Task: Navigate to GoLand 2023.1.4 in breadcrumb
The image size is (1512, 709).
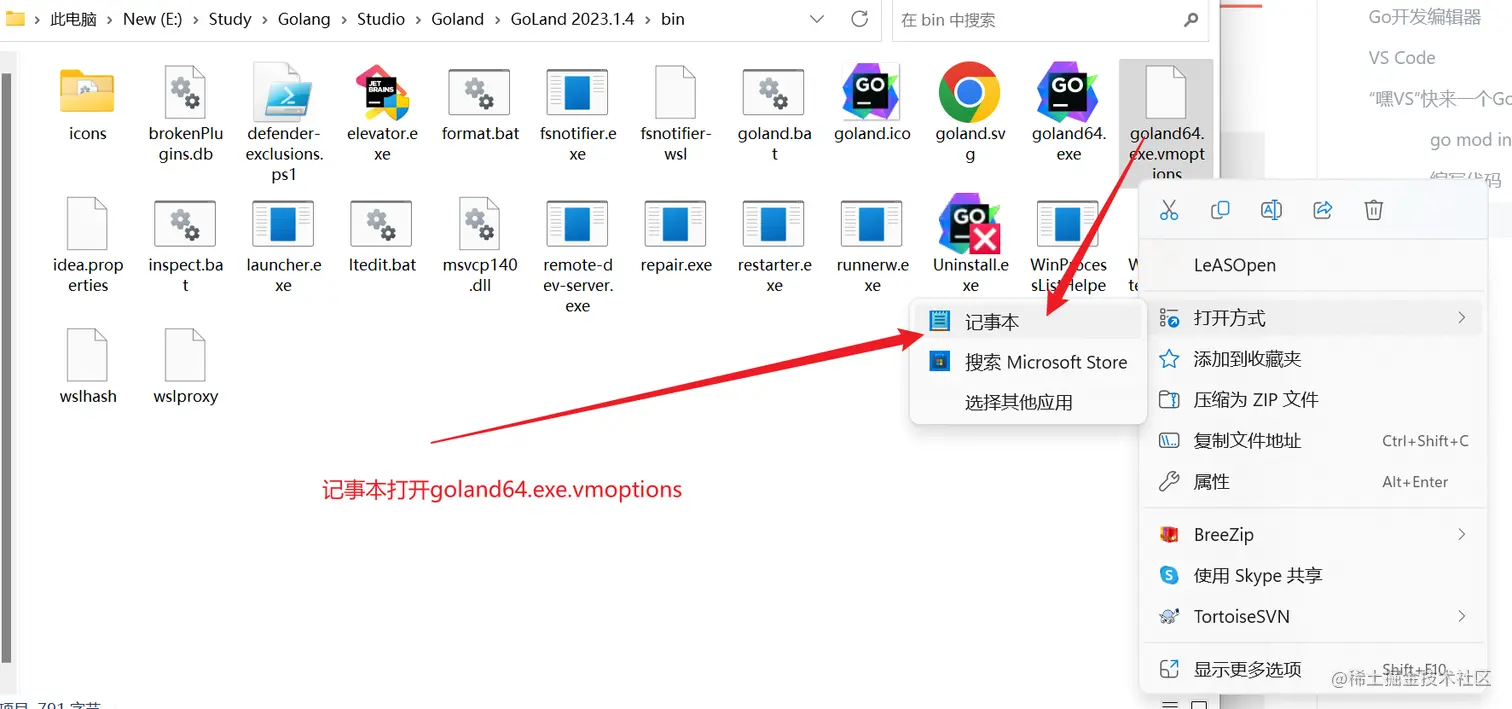Action: point(572,19)
